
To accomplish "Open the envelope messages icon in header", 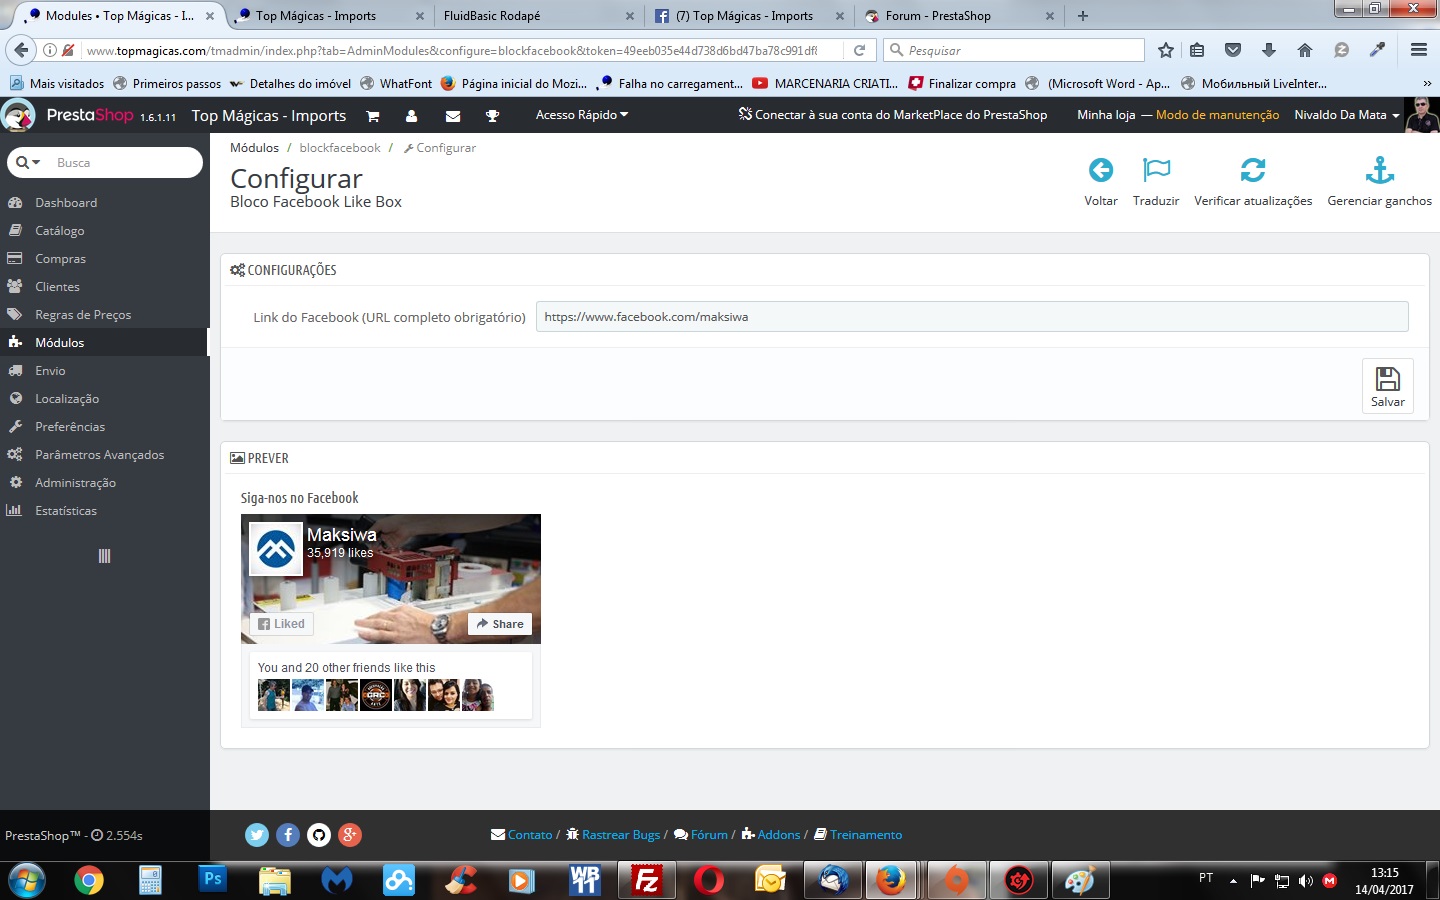I will [x=453, y=116].
